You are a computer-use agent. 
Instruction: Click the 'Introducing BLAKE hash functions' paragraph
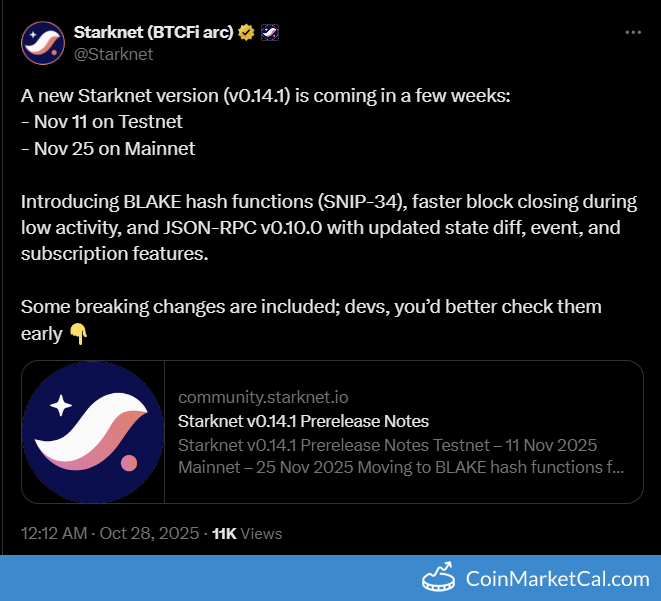[328, 228]
